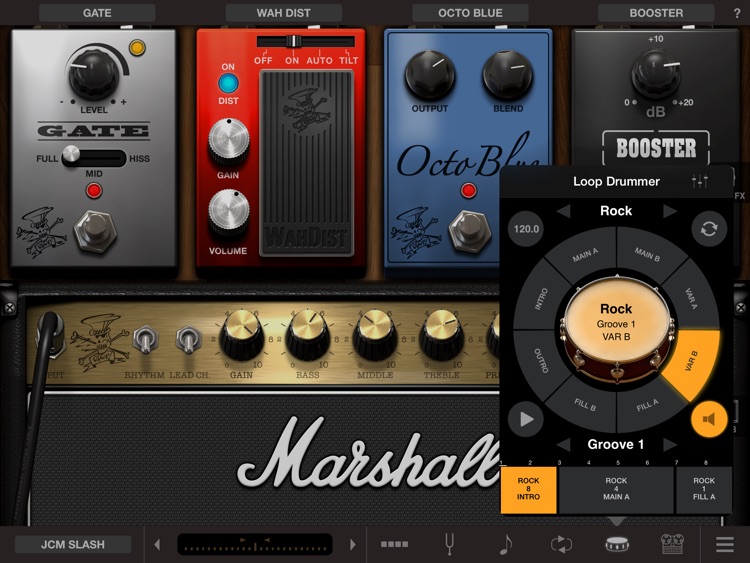
Task: Select the VAR B drum segment
Action: [692, 361]
